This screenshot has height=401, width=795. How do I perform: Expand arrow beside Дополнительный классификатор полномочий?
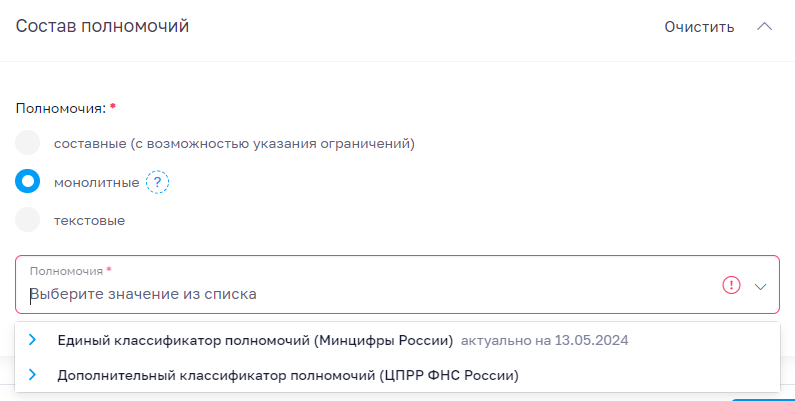(32, 375)
